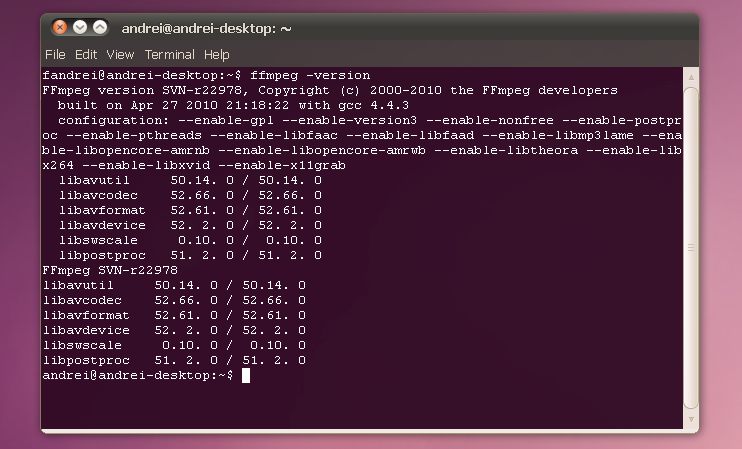Screen dimensions: 742x449
Task: Click '--enable-libxvid' in the configuration output
Action: tap(146, 165)
